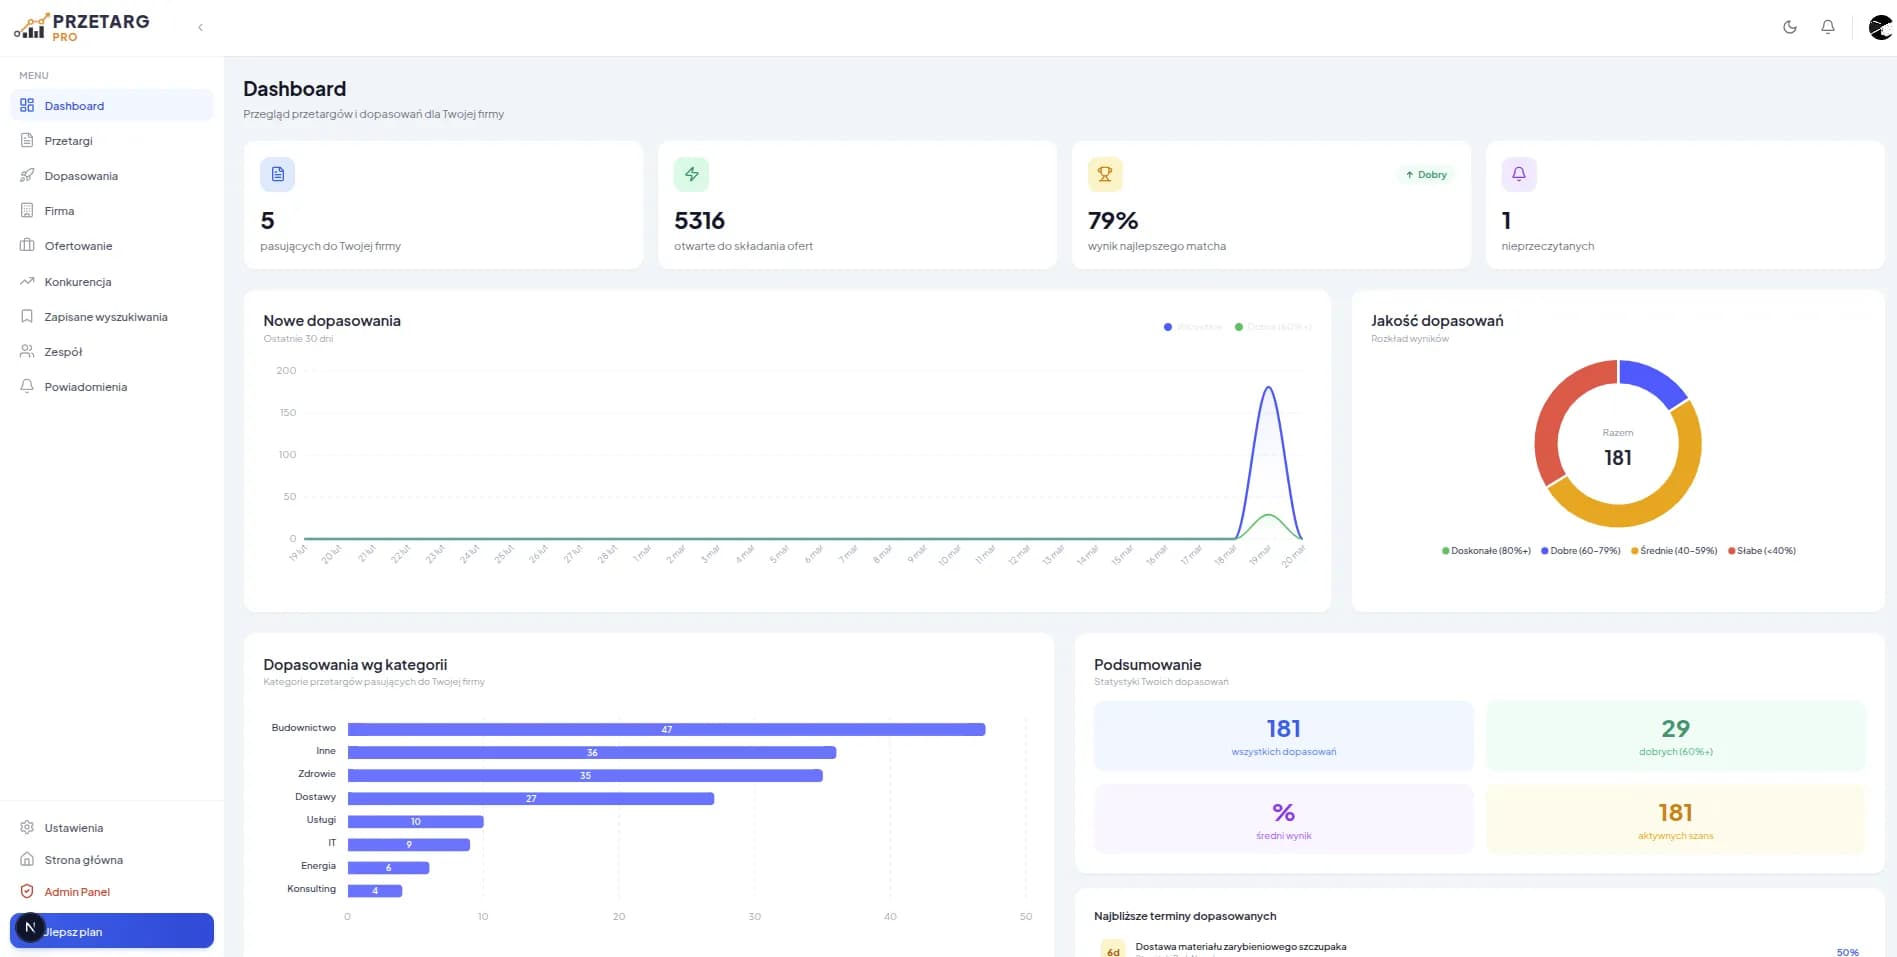Open the Dopasowania section in sidebar
The height and width of the screenshot is (957, 1897).
80,175
